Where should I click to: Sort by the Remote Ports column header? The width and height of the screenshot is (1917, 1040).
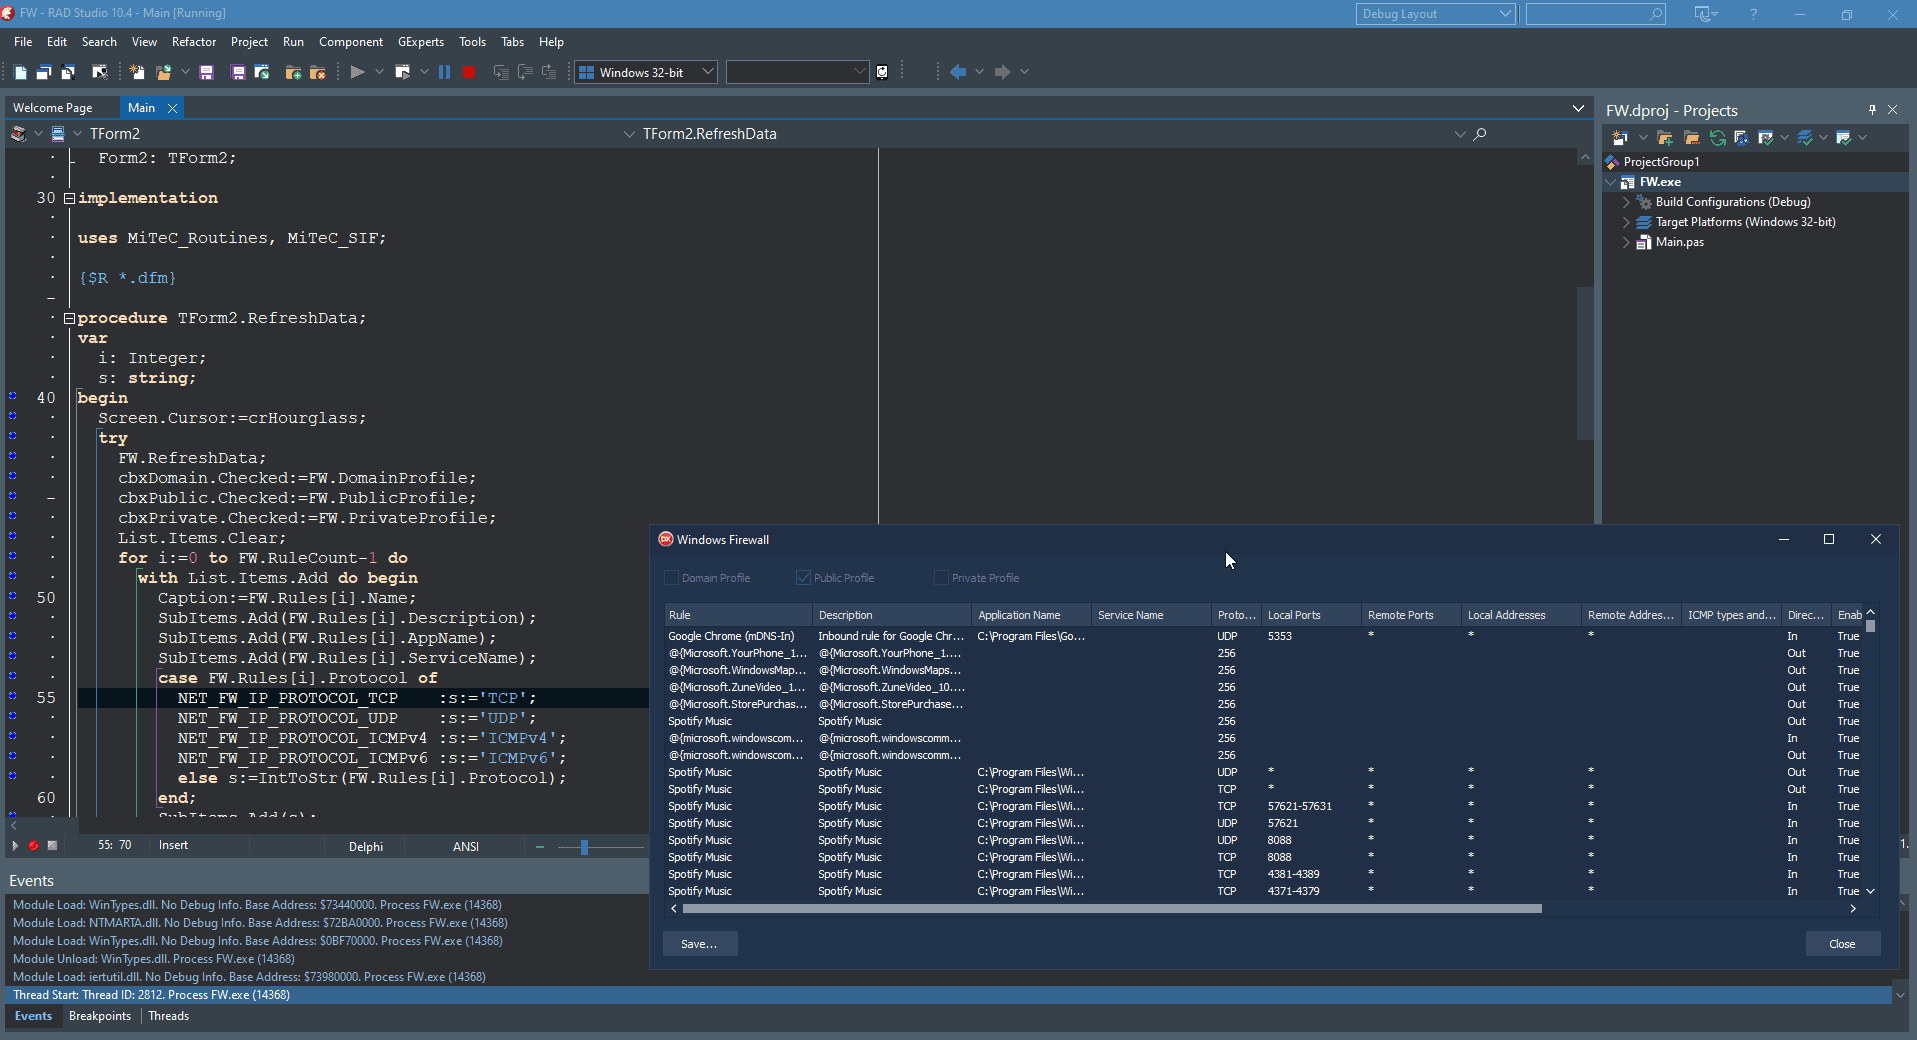1412,615
